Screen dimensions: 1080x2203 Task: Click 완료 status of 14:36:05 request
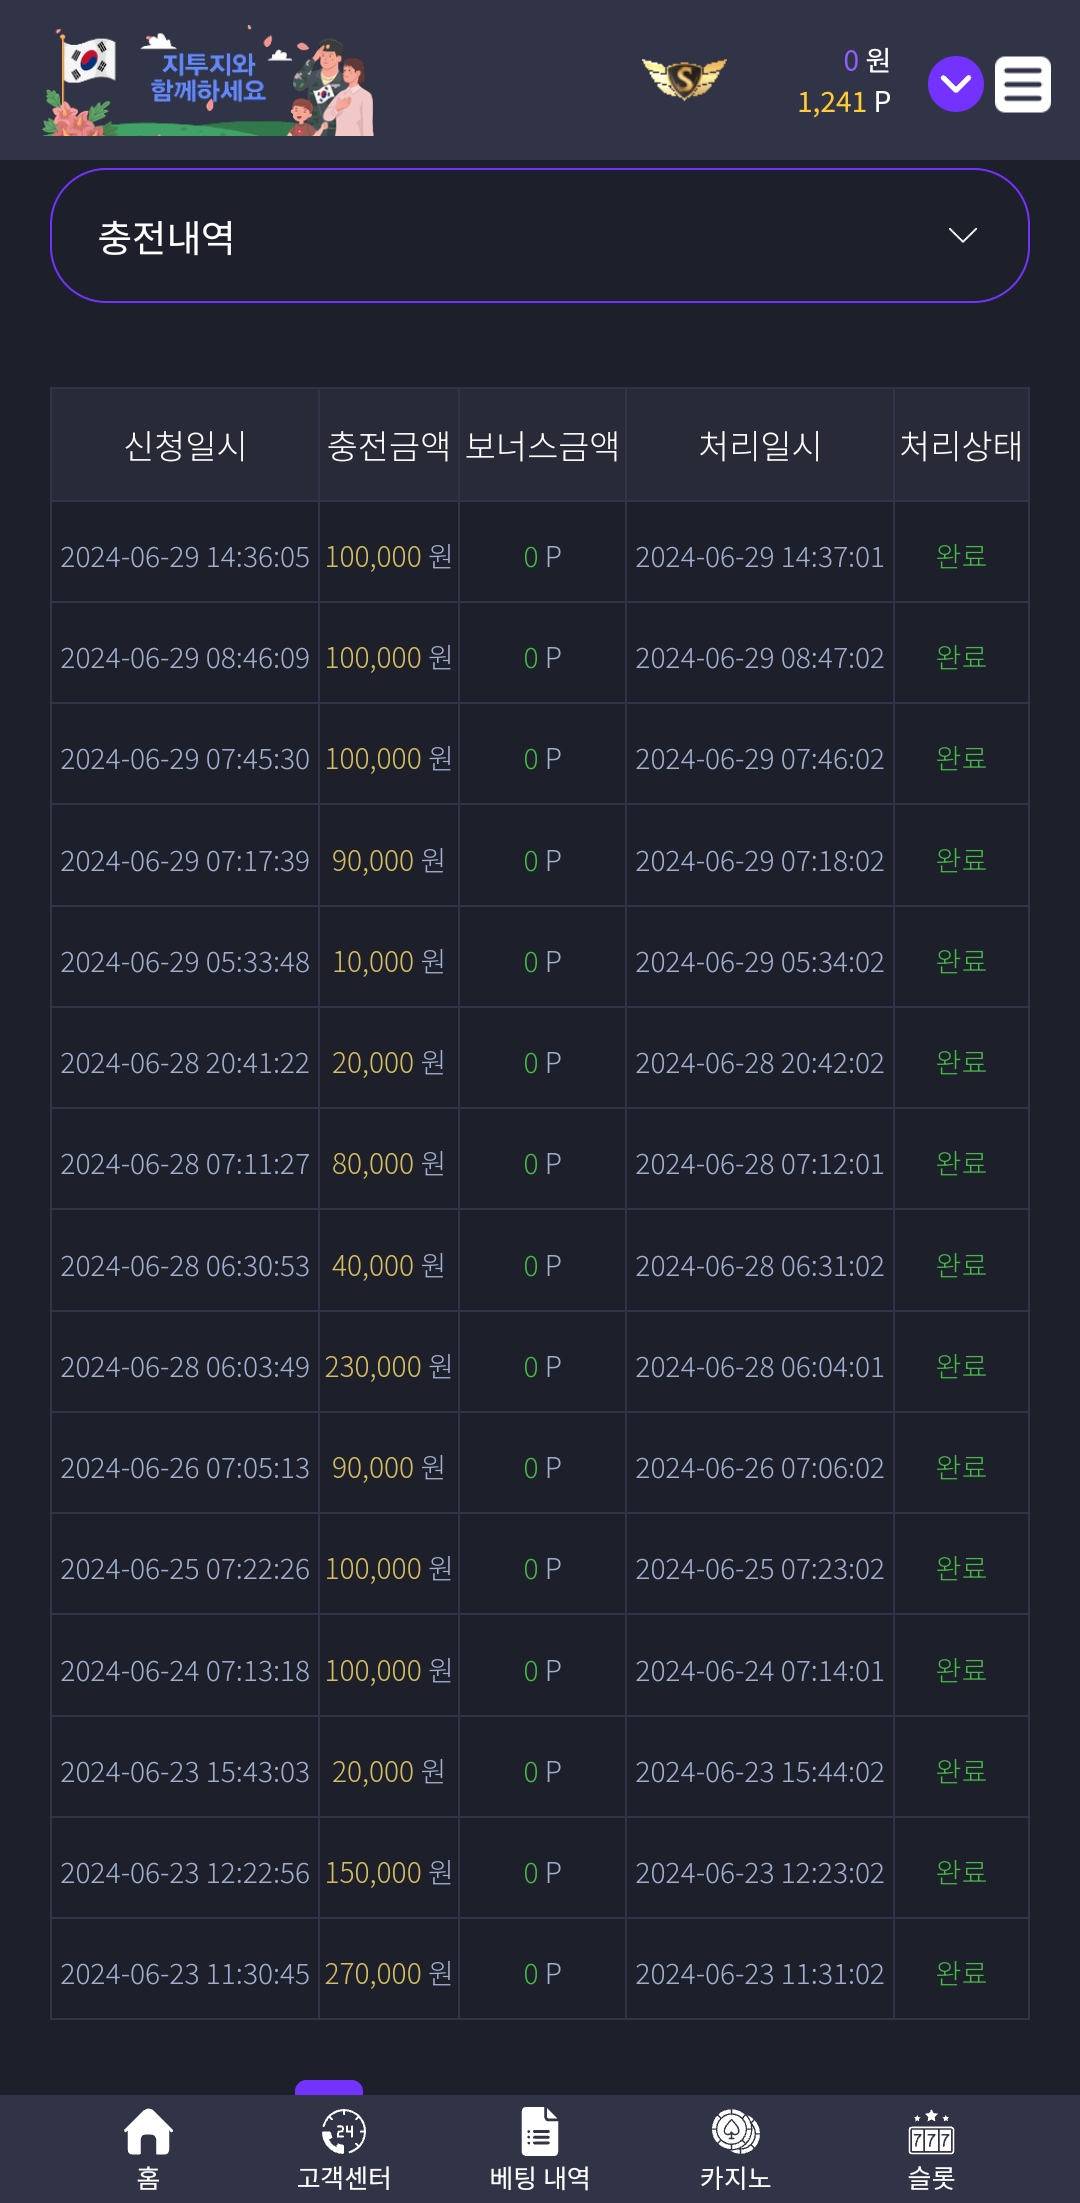961,556
